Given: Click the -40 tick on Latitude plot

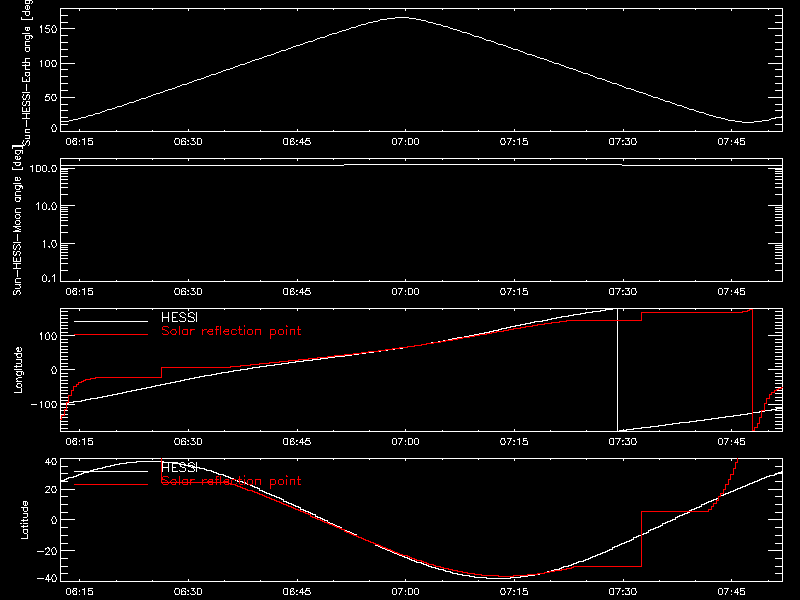Looking at the screenshot, I should 47,579.
